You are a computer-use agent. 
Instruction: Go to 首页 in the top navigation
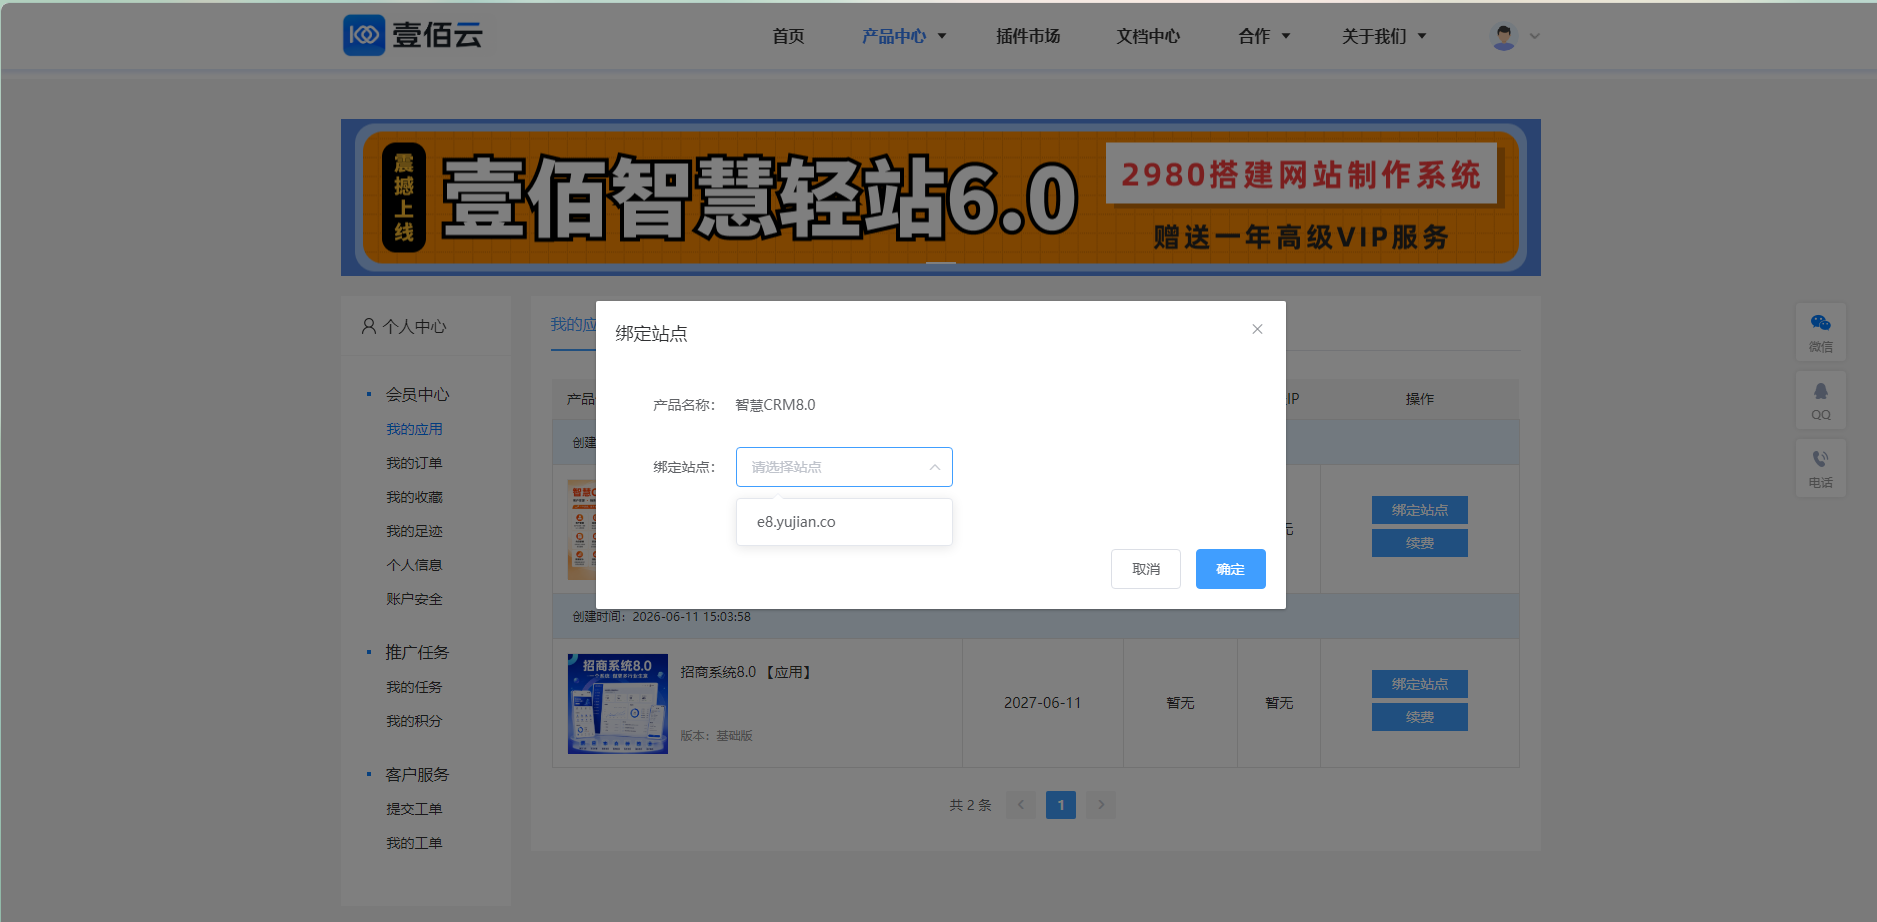point(788,36)
